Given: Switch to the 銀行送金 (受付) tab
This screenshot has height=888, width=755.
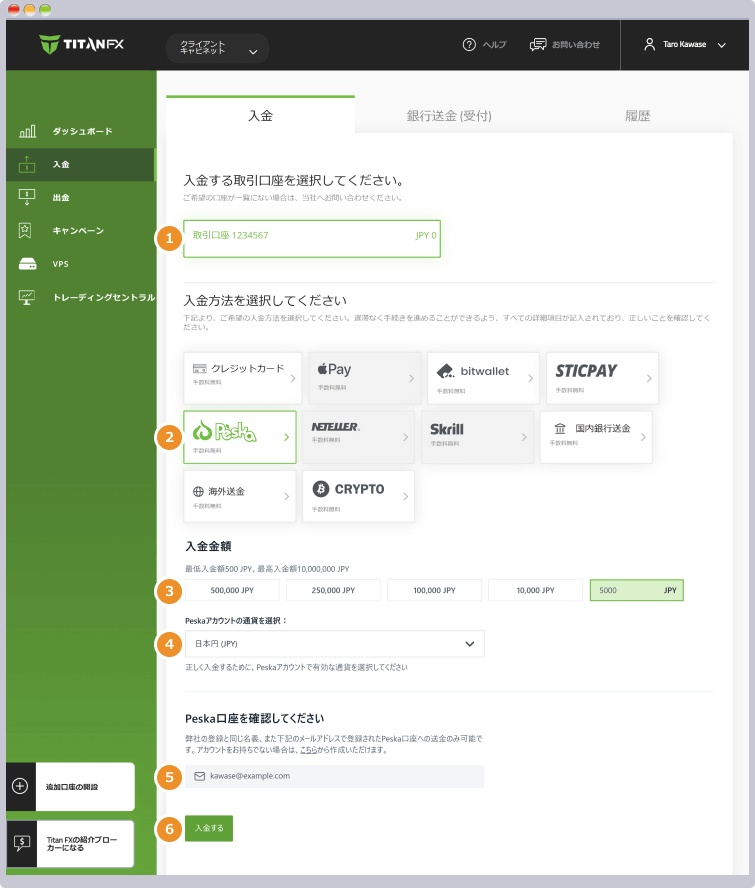Looking at the screenshot, I should (x=449, y=116).
